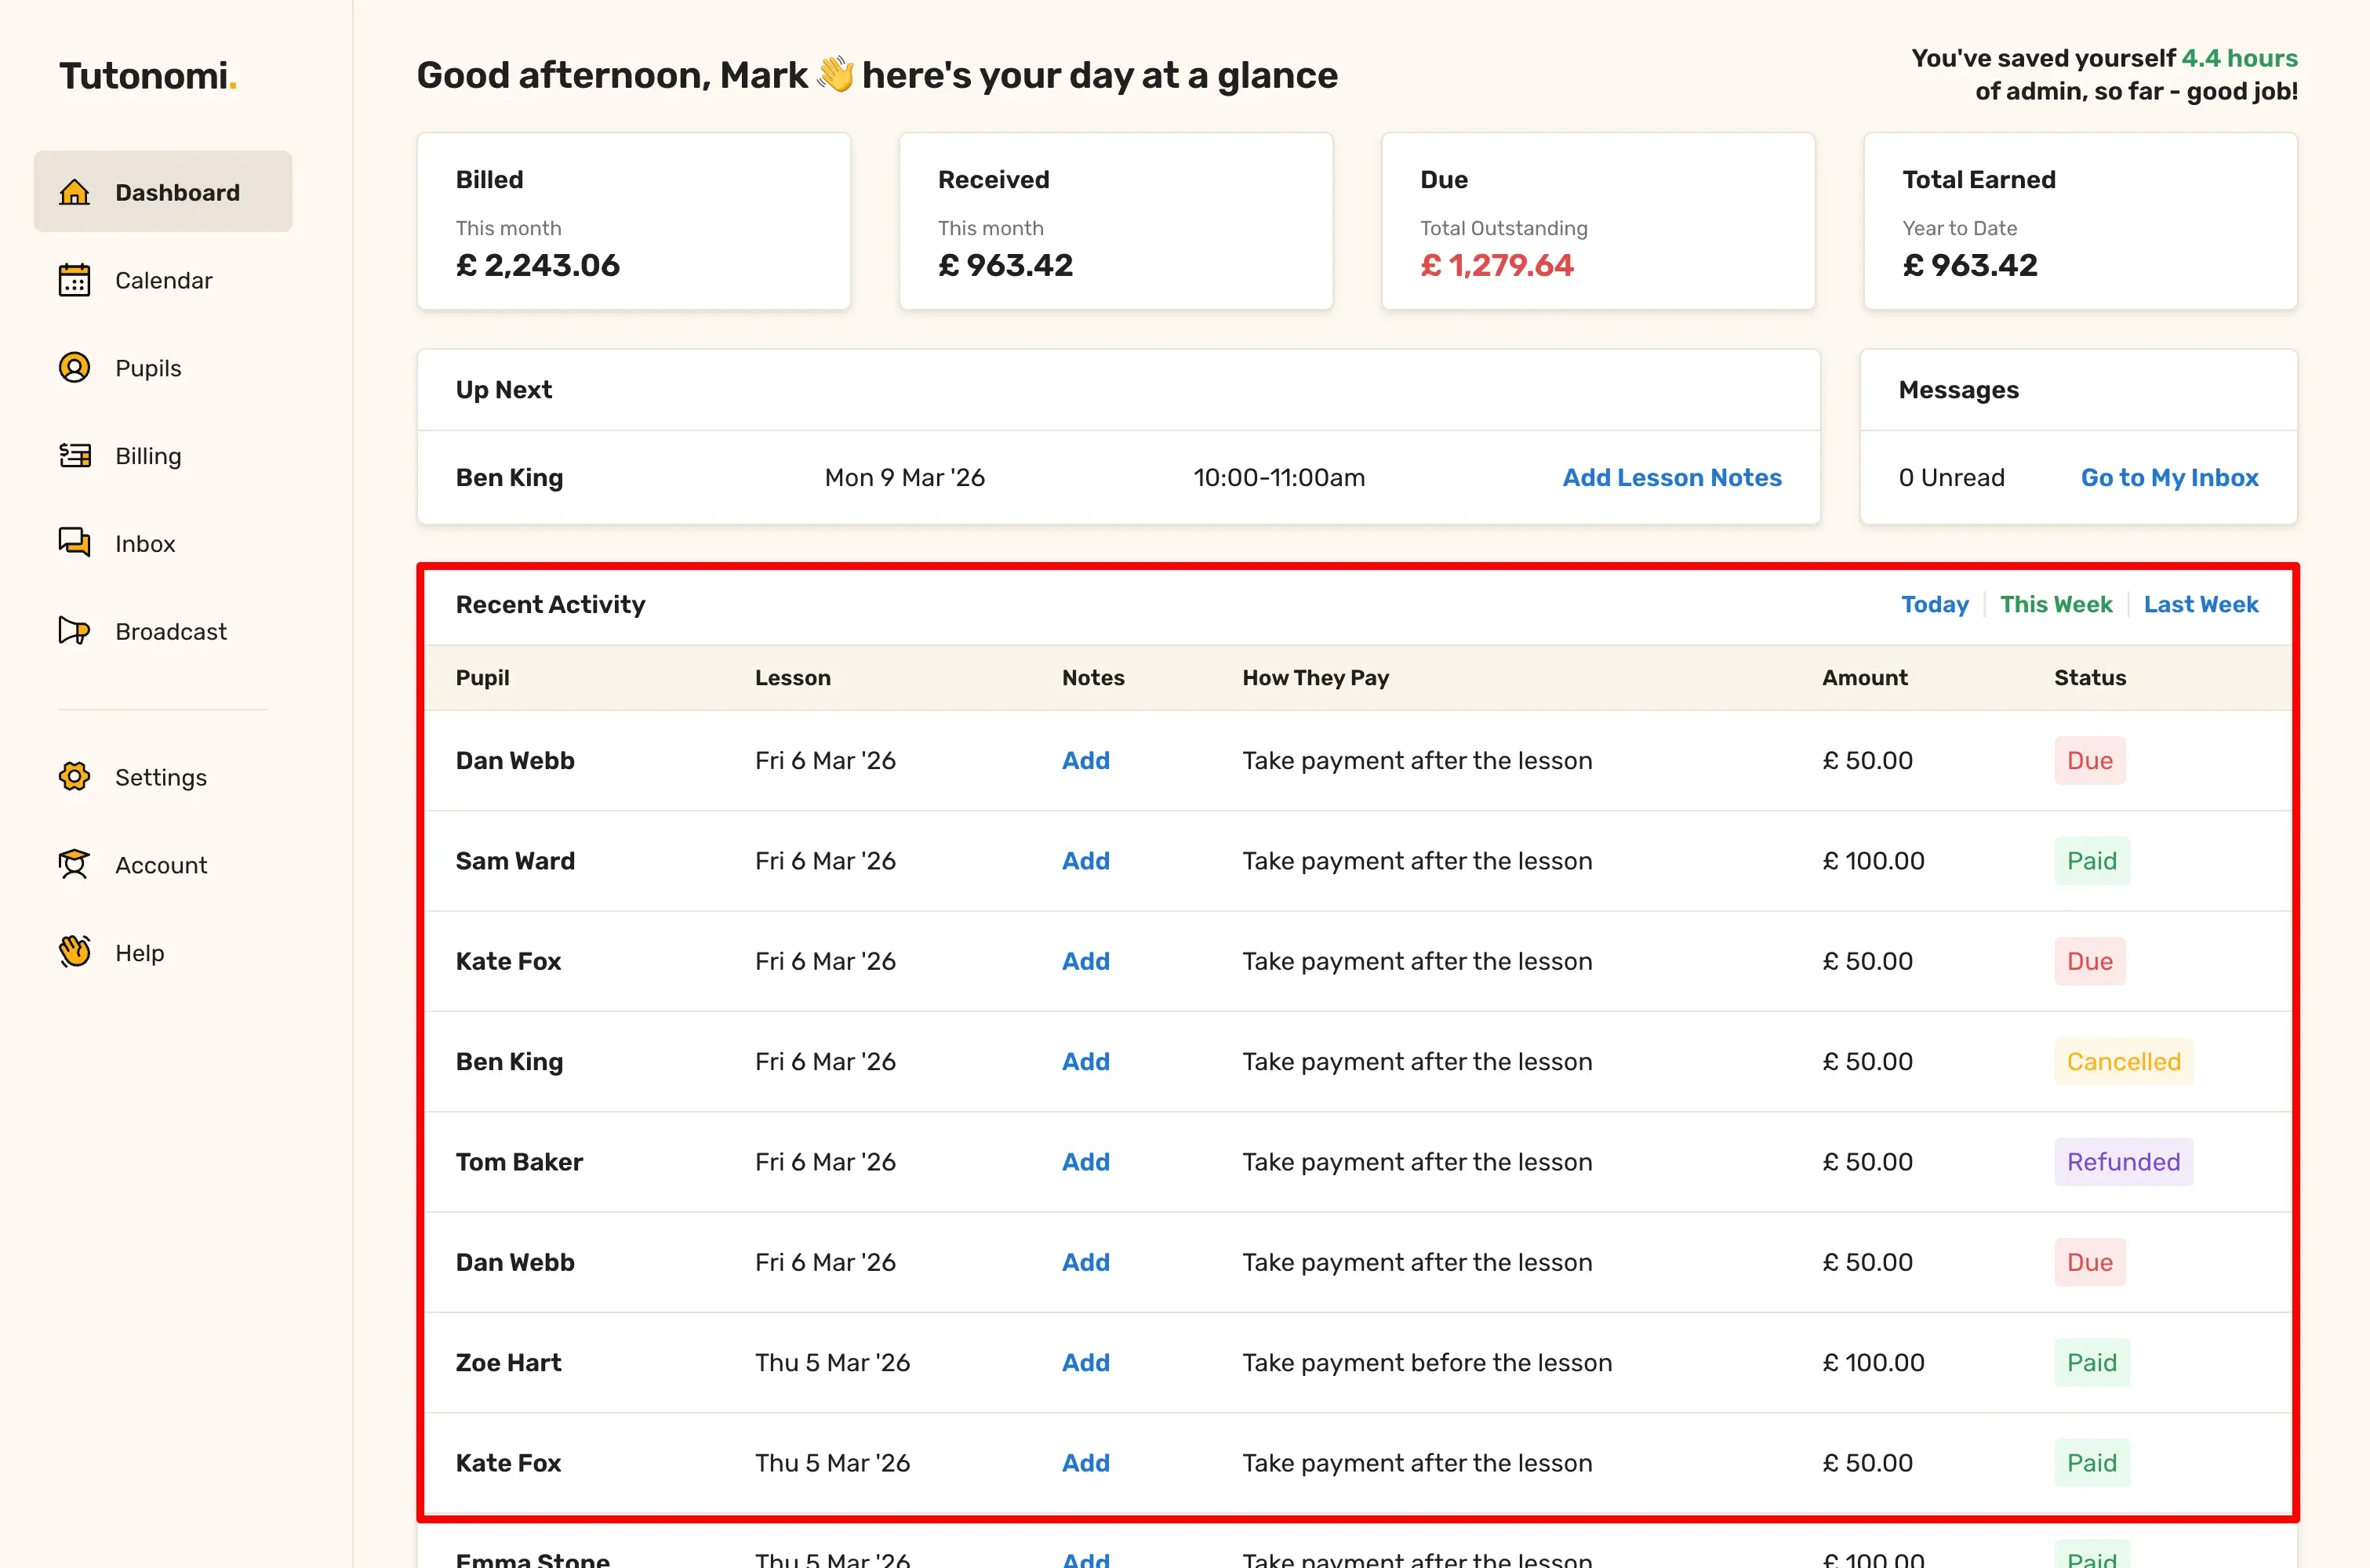The image size is (2370, 1568).
Task: Open Inbox using chat bubbles icon
Action: pos(74,543)
